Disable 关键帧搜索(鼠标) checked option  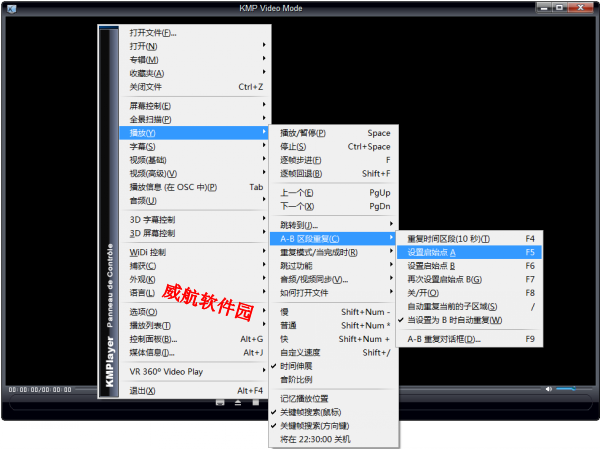(320, 411)
